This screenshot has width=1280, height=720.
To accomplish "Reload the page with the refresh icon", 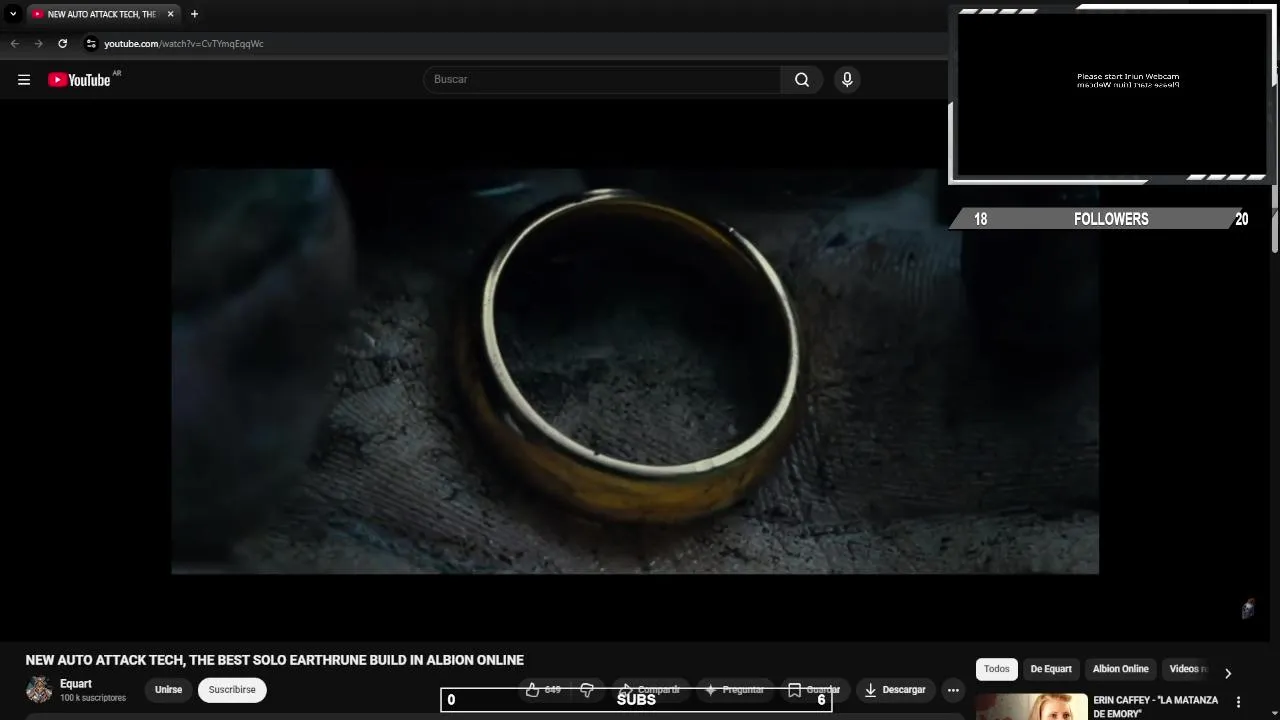I will click(x=62, y=43).
